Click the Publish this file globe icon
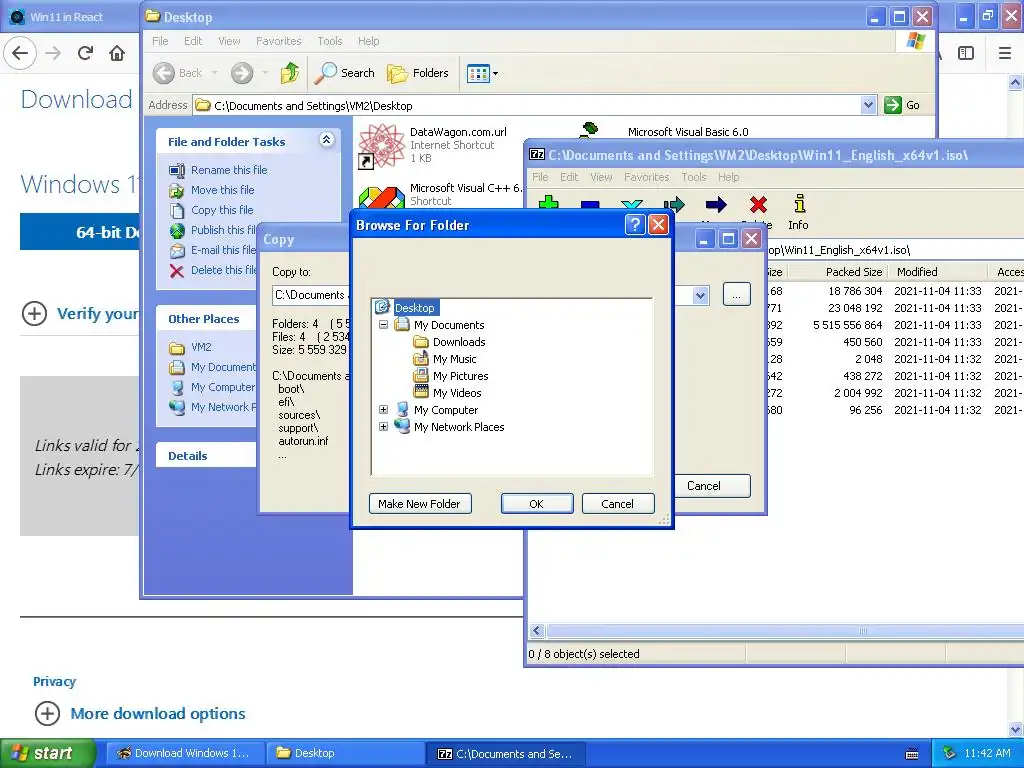 tap(177, 231)
